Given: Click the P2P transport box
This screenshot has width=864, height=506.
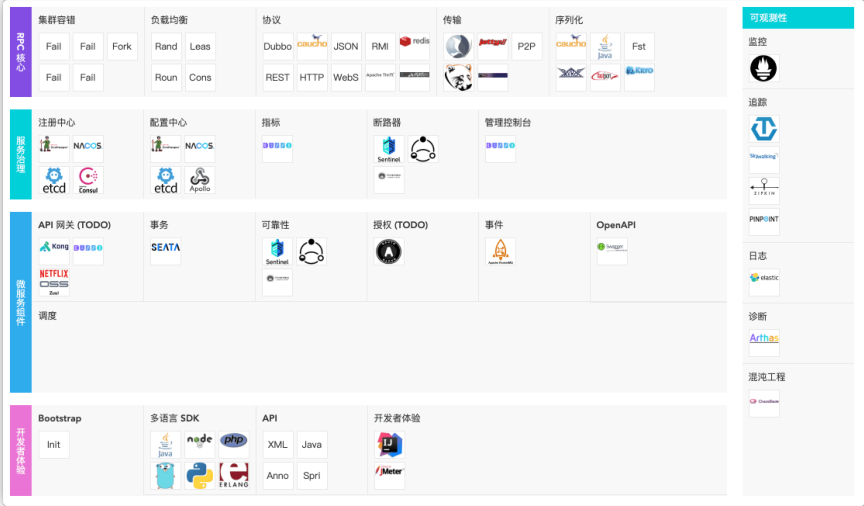Looking at the screenshot, I should 526,47.
